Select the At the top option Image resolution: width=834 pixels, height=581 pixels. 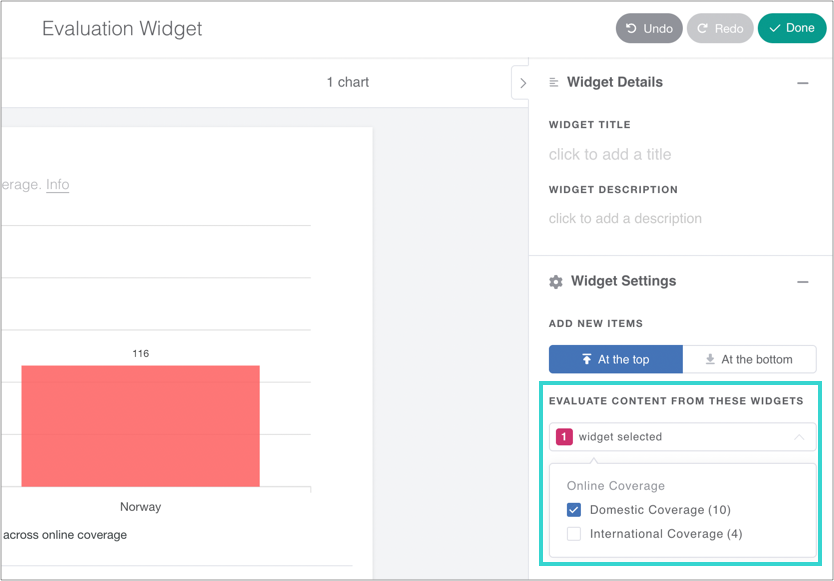point(616,360)
